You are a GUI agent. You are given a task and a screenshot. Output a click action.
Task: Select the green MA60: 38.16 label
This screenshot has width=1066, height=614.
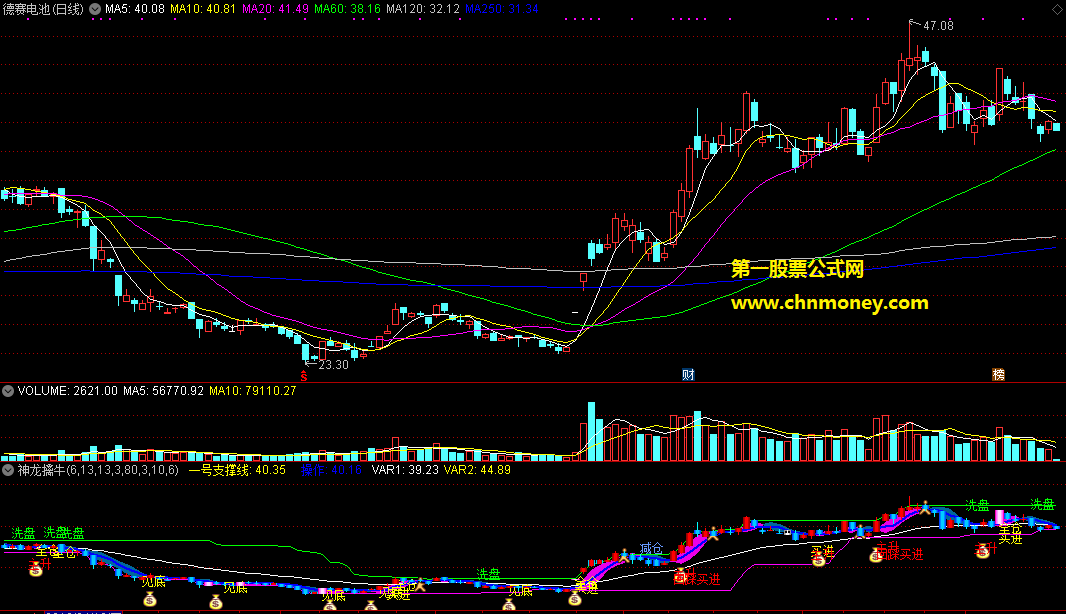tap(347, 9)
